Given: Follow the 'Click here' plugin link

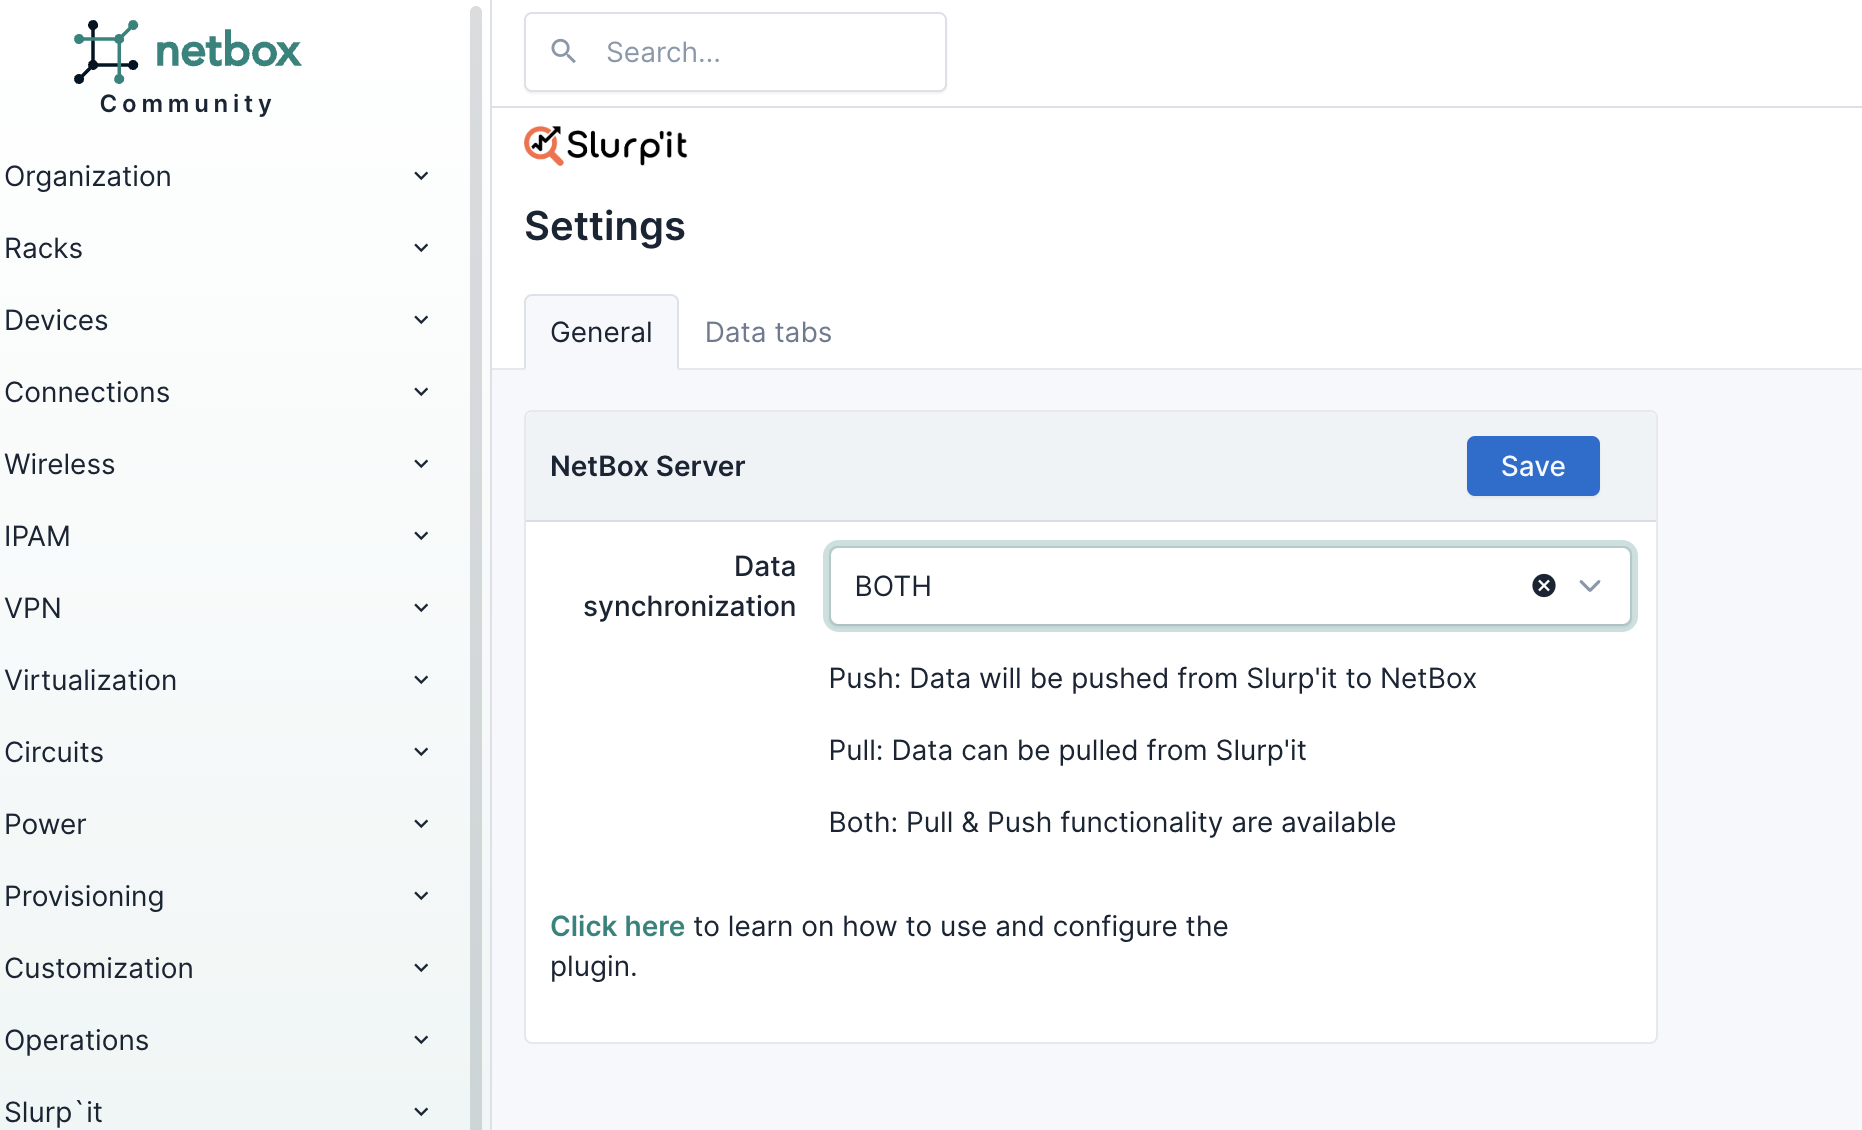Looking at the screenshot, I should coord(617,926).
